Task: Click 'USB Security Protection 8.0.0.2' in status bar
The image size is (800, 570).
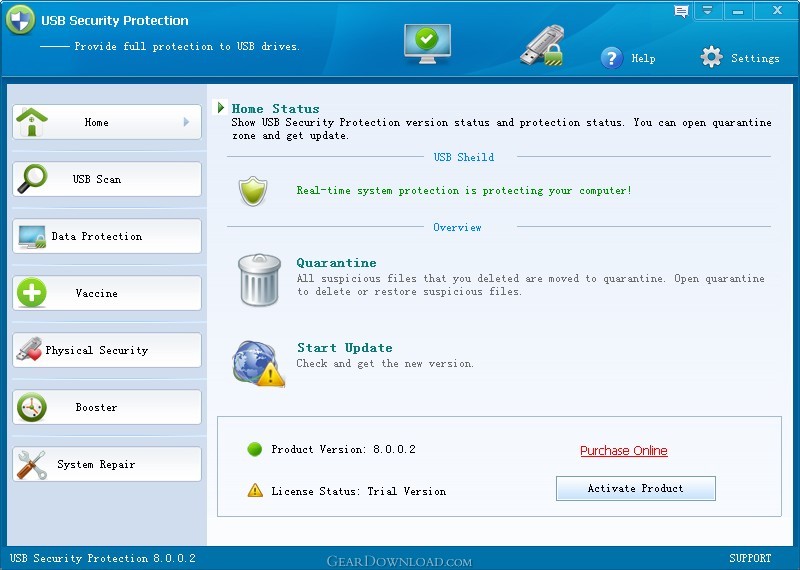Action: coord(103,558)
